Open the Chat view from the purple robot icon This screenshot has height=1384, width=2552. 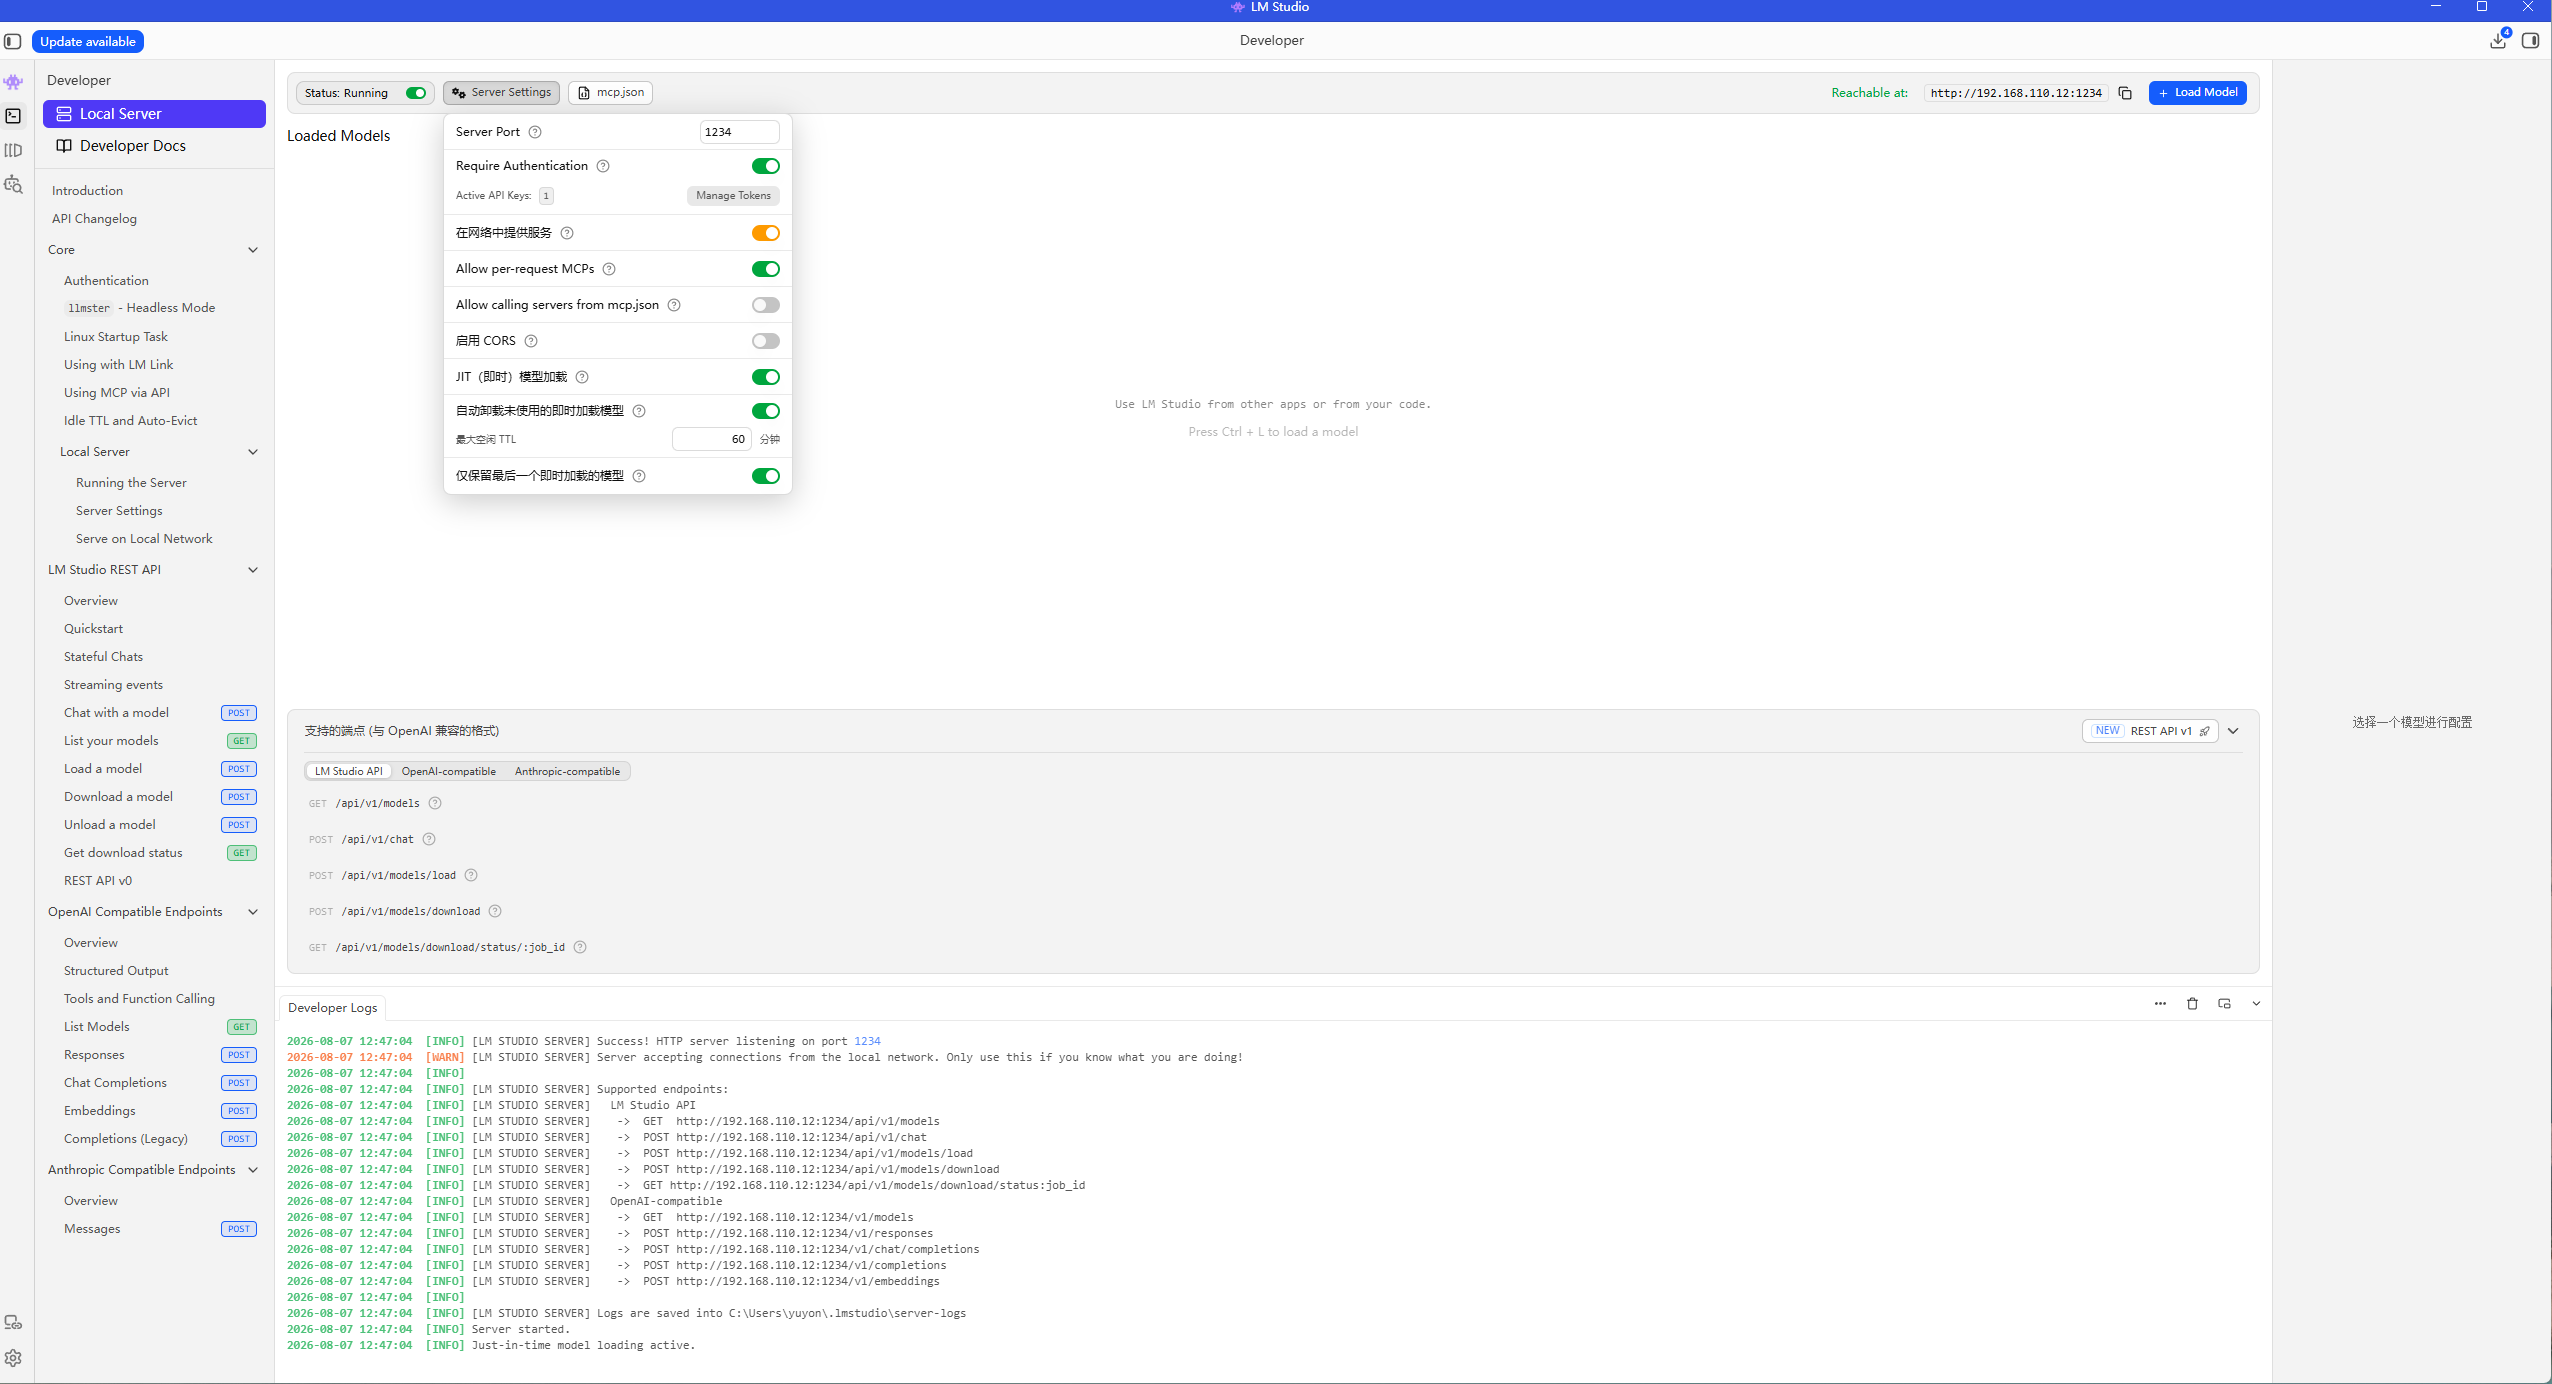coord(13,82)
